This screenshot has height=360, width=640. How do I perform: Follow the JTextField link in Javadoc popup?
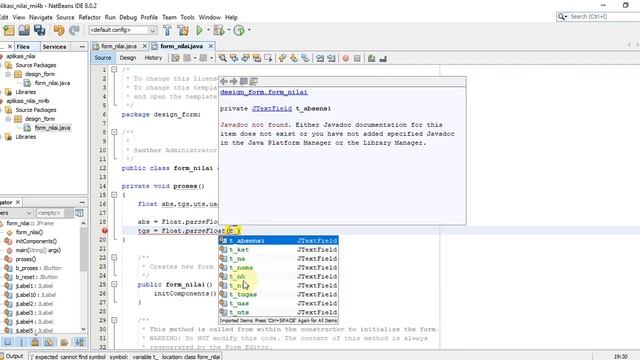click(272, 109)
